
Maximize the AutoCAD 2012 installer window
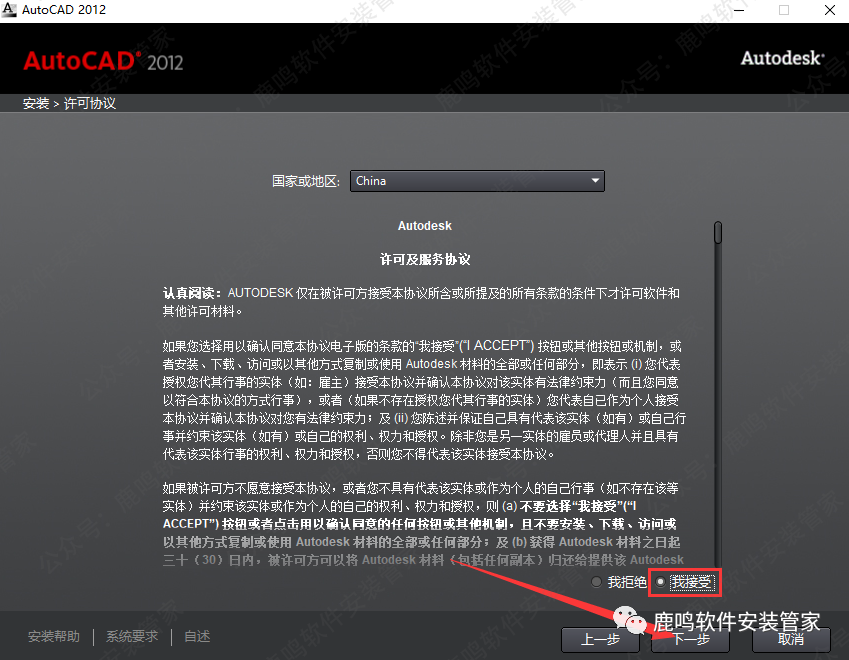pos(783,10)
